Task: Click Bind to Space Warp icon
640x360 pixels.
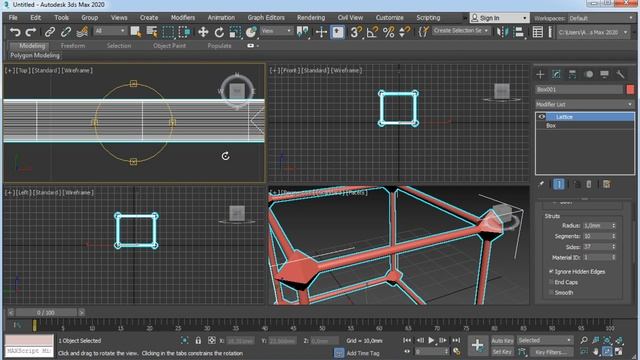Action: click(82, 32)
